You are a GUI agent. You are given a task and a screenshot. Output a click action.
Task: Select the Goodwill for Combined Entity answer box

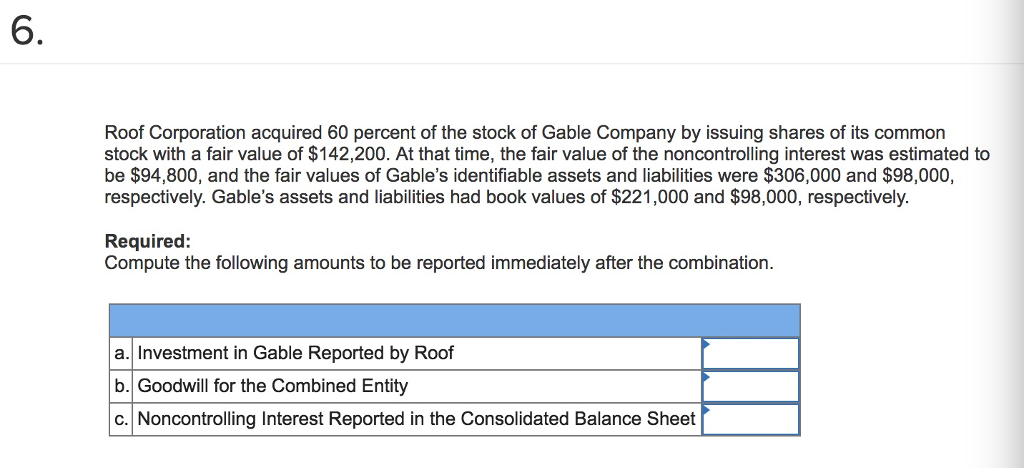(x=750, y=386)
